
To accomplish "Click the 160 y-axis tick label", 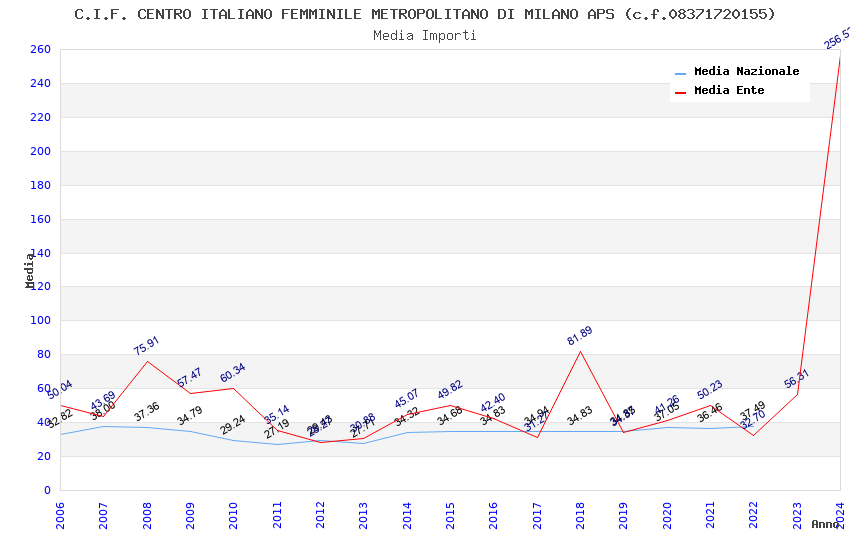I will (40, 219).
